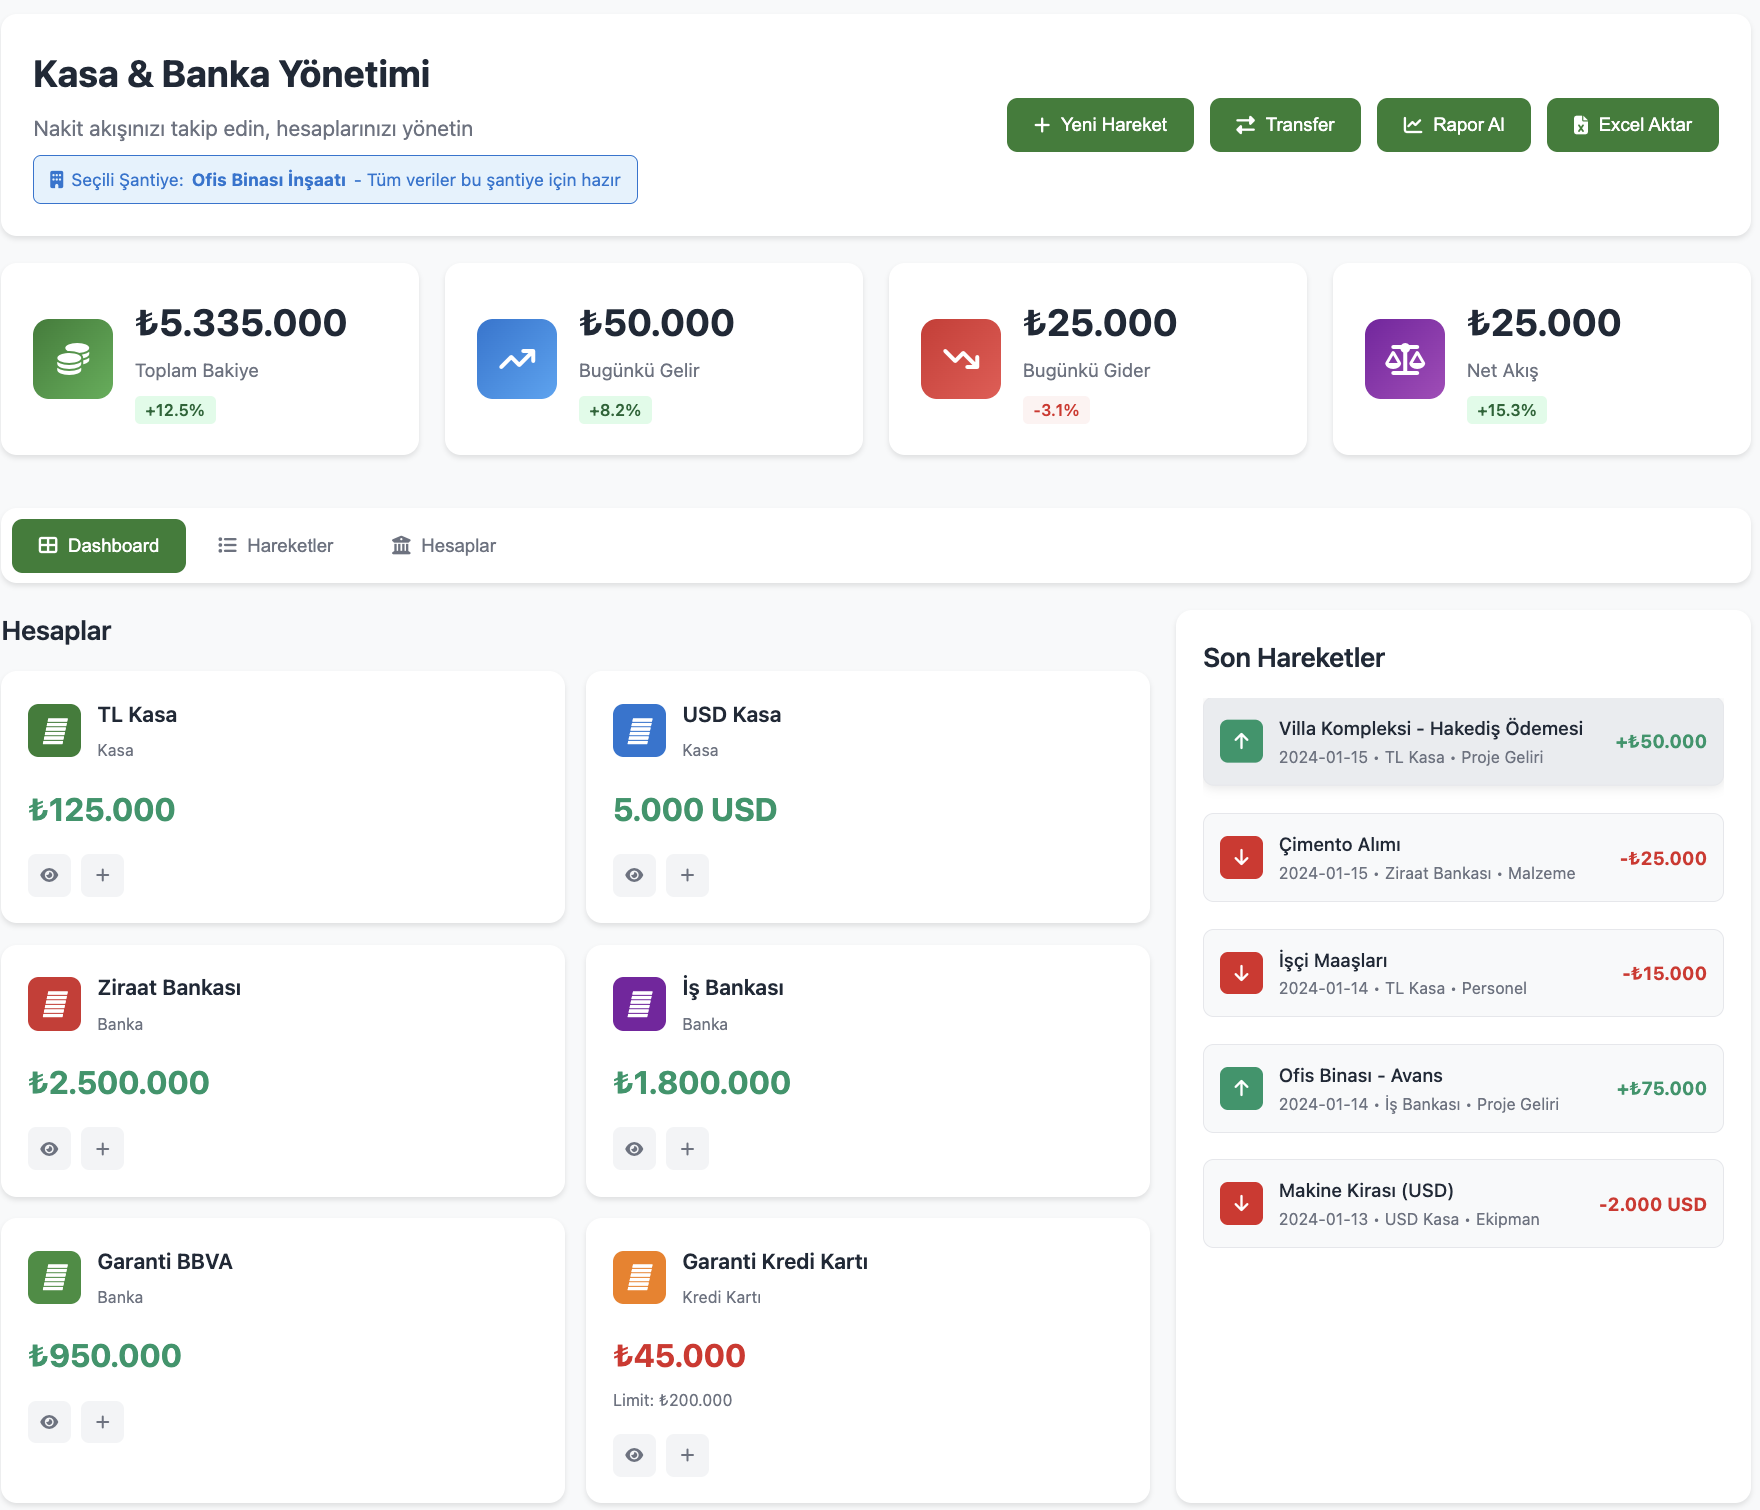
Task: Add a transaction to the Ziraat Bankası account
Action: [x=102, y=1149]
